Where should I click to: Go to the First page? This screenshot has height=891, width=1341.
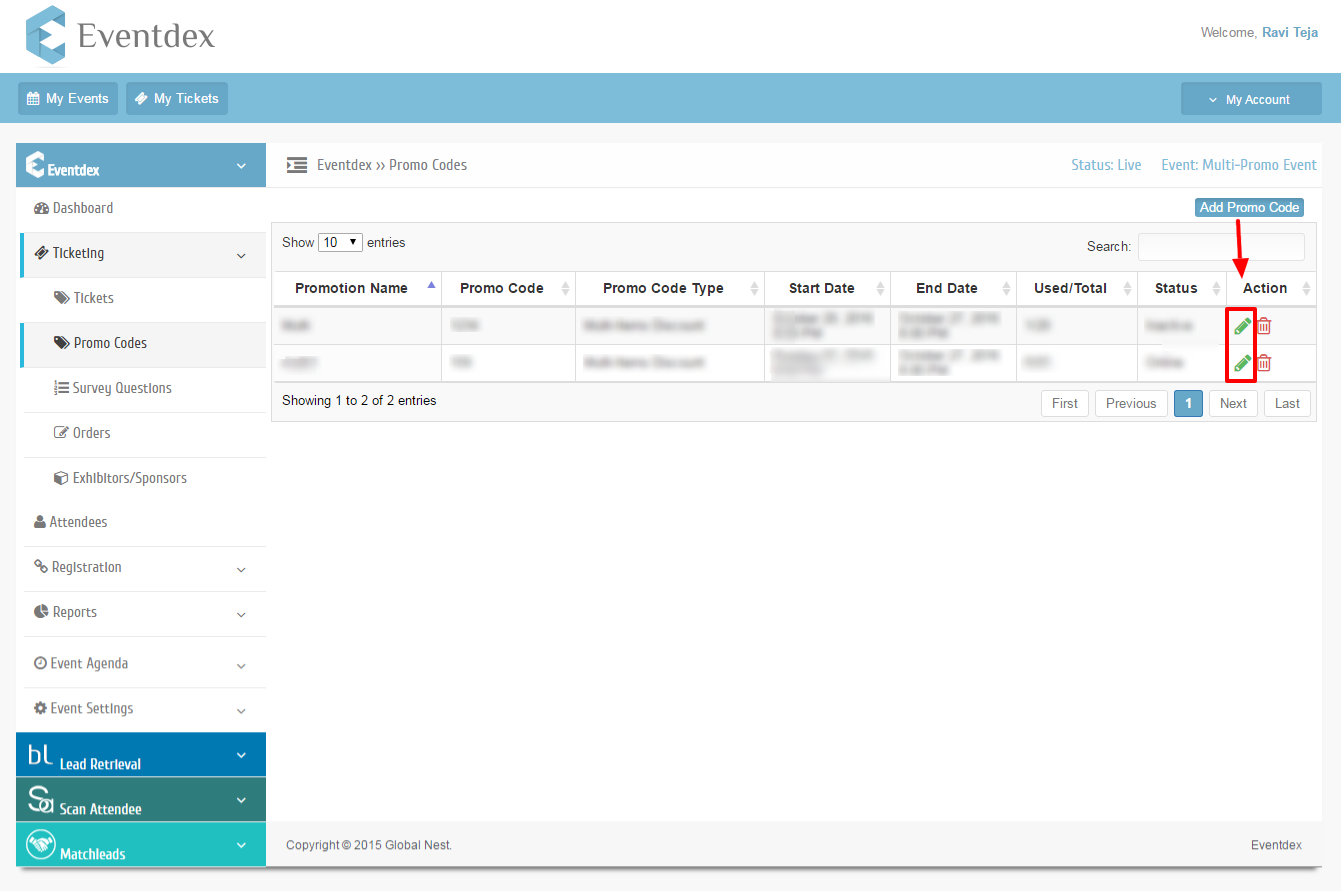coord(1065,403)
